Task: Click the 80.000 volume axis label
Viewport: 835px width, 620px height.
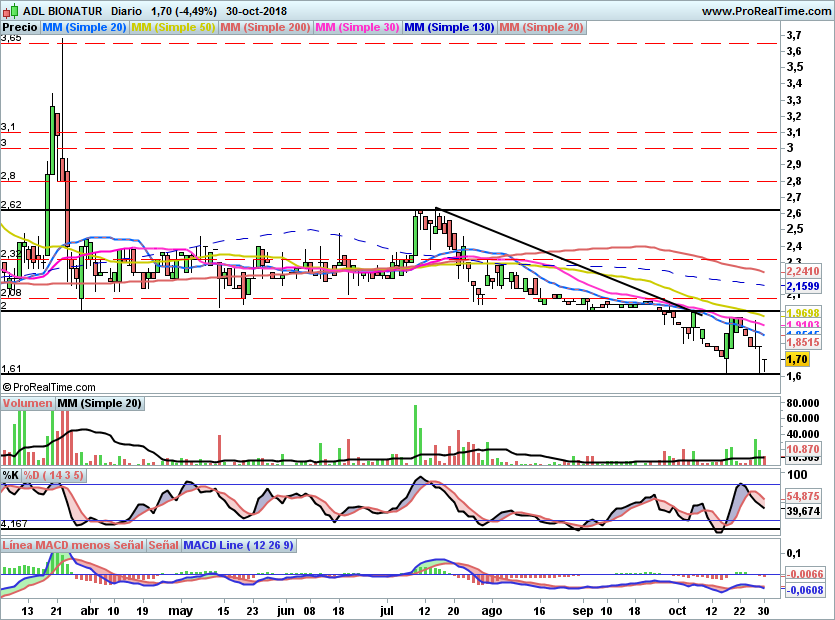Action: click(x=803, y=403)
